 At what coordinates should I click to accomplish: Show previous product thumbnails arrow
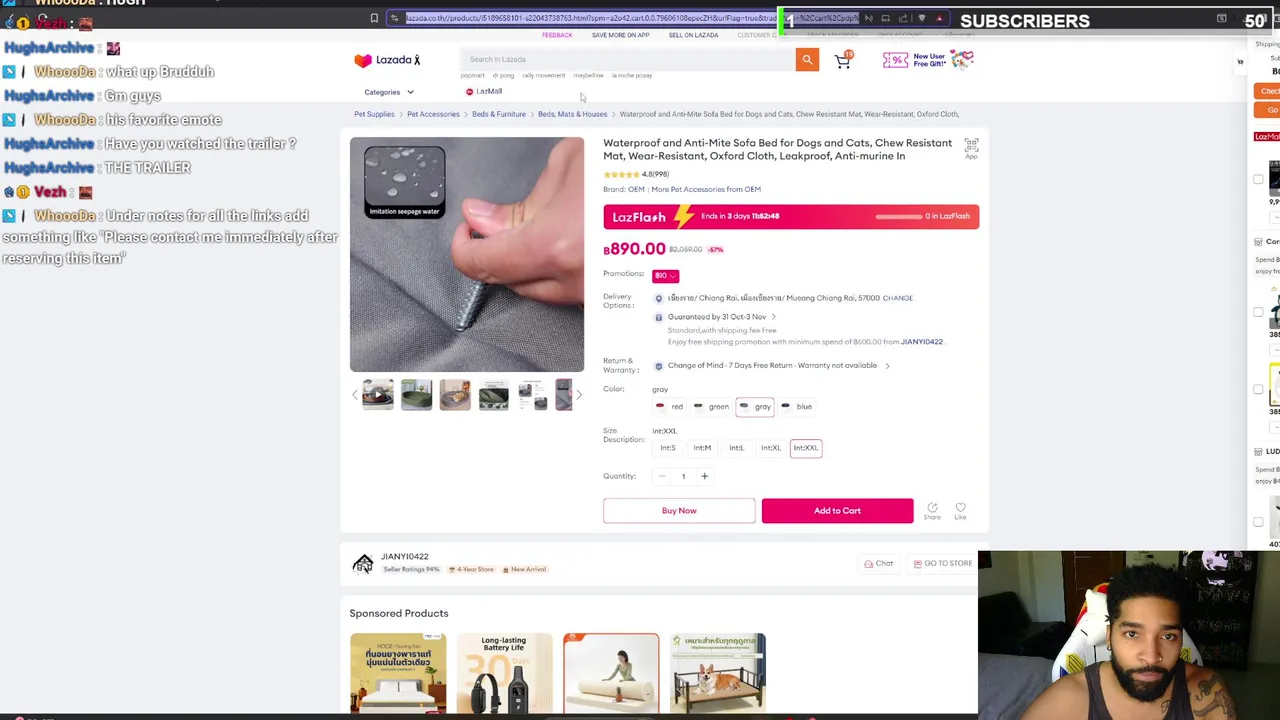click(354, 395)
